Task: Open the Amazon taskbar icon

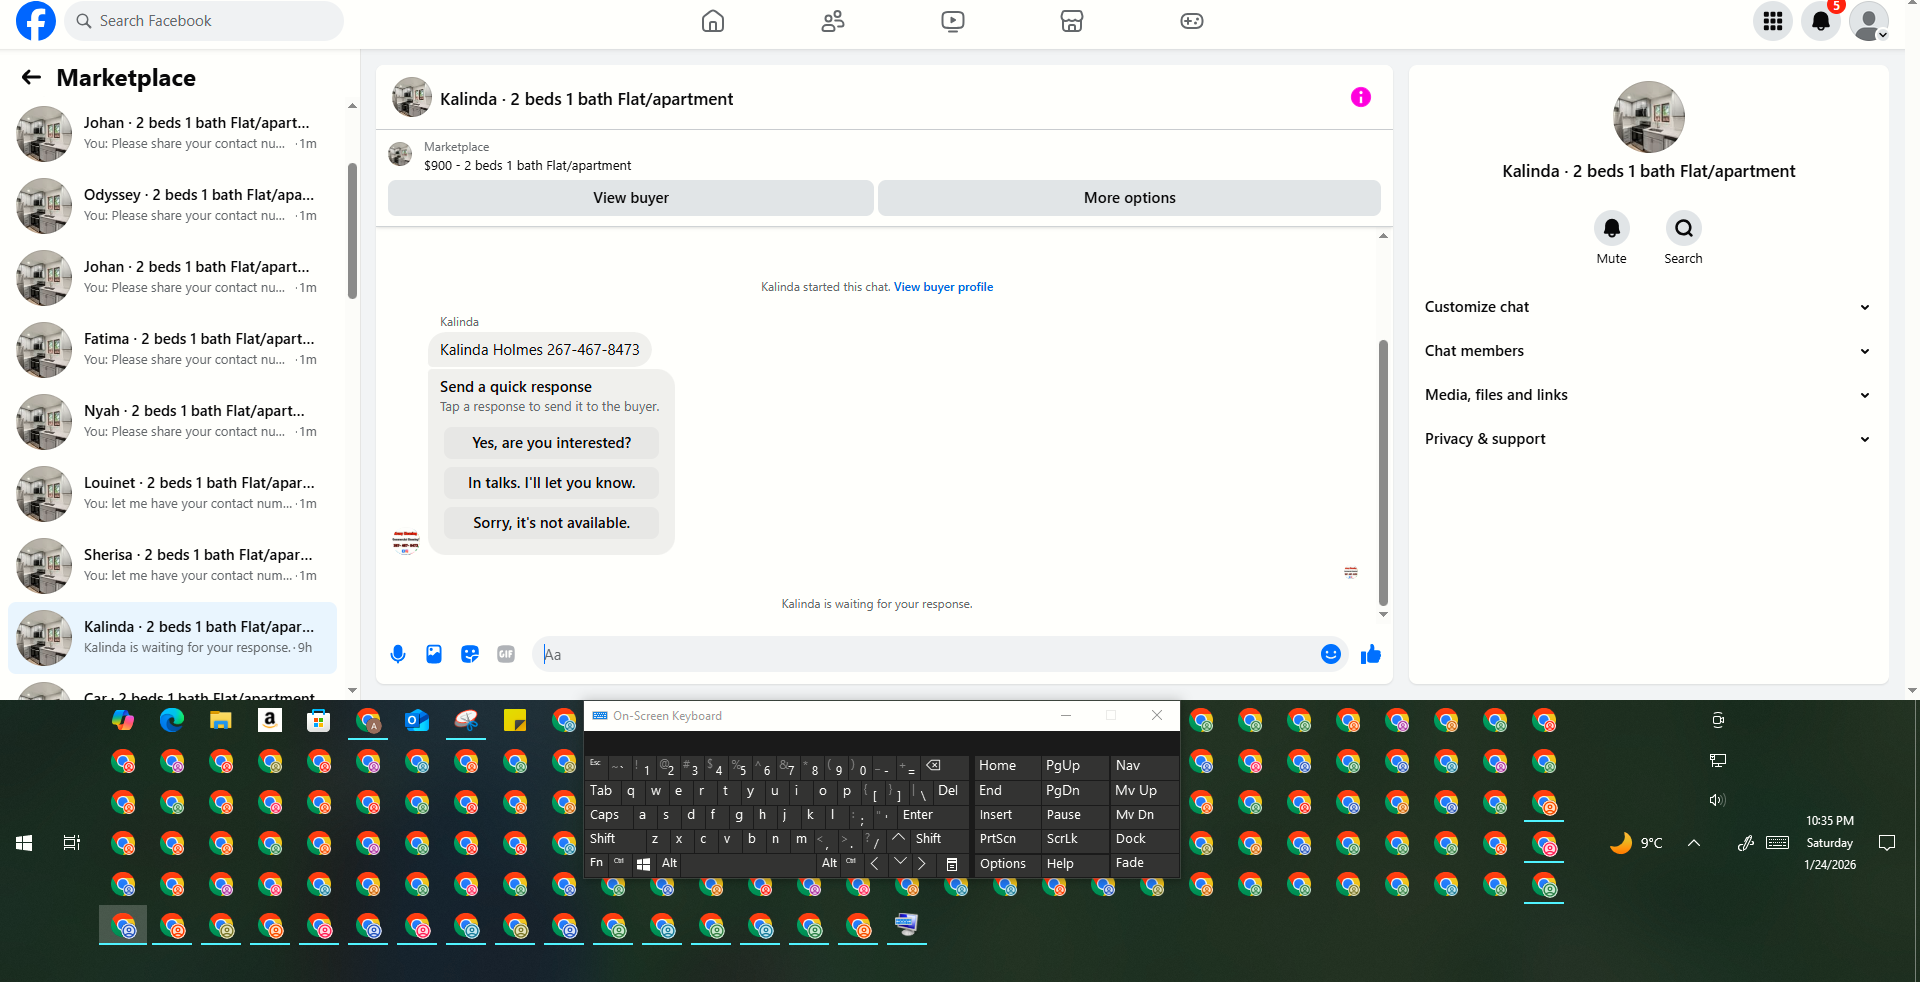Action: [x=270, y=720]
